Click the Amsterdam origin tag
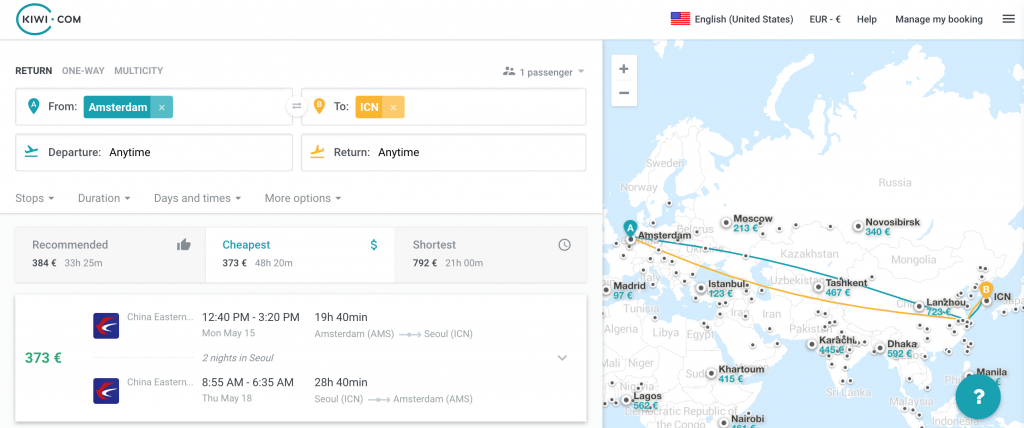The height and width of the screenshot is (428, 1024). [118, 107]
